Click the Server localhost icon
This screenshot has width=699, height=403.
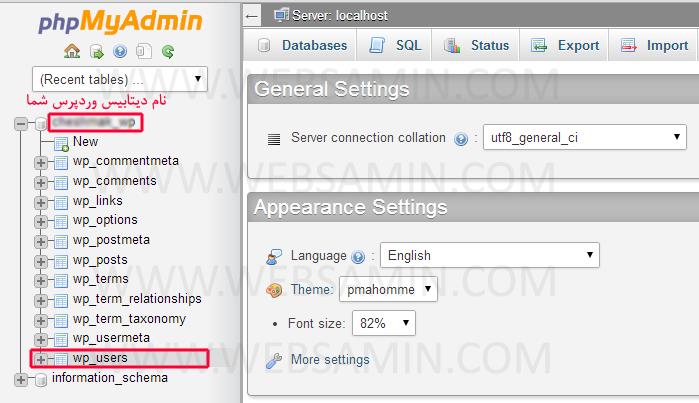(x=281, y=15)
